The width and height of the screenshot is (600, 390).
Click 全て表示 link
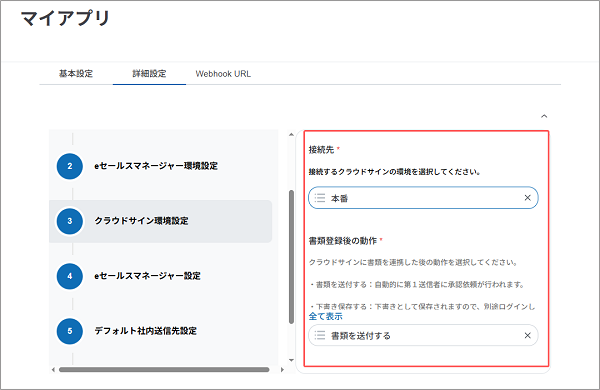(x=326, y=317)
